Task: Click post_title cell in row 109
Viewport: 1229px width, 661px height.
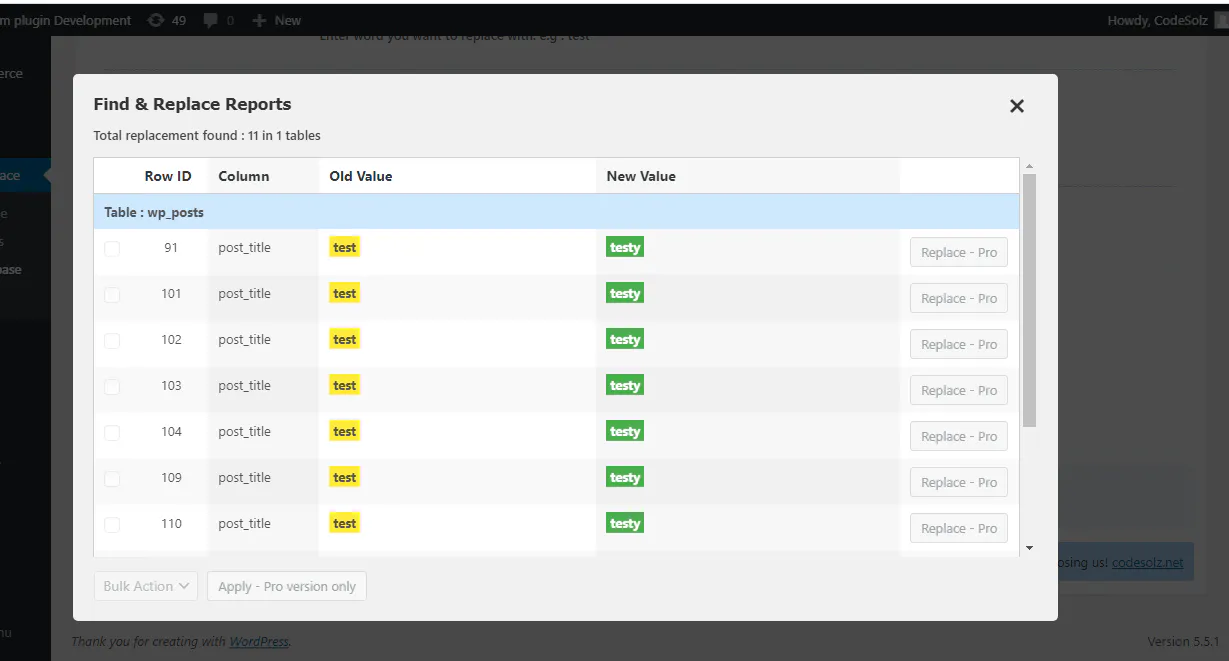Action: pyautogui.click(x=244, y=477)
